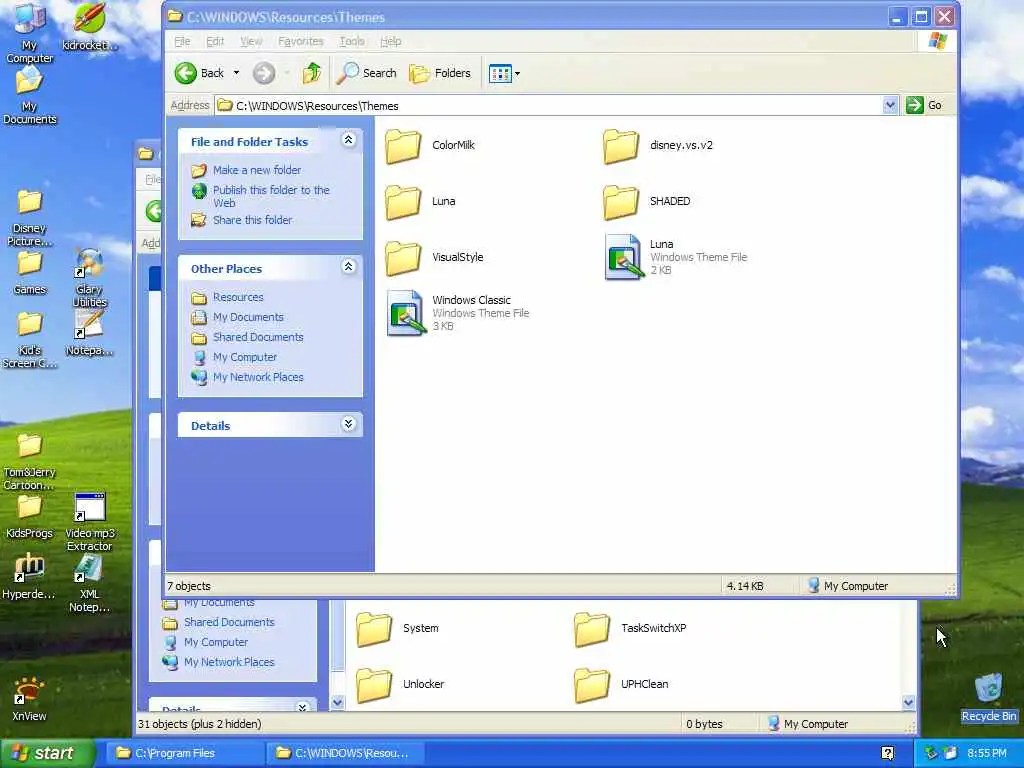
Task: Select Notepad desktop shortcut
Action: click(x=89, y=333)
